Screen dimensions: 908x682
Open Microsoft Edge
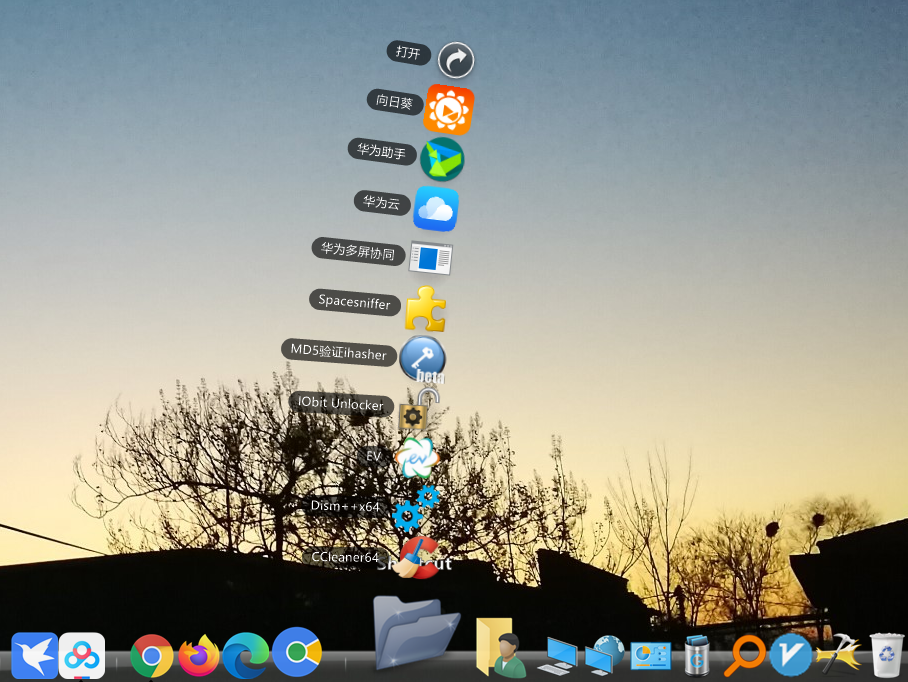tap(247, 655)
